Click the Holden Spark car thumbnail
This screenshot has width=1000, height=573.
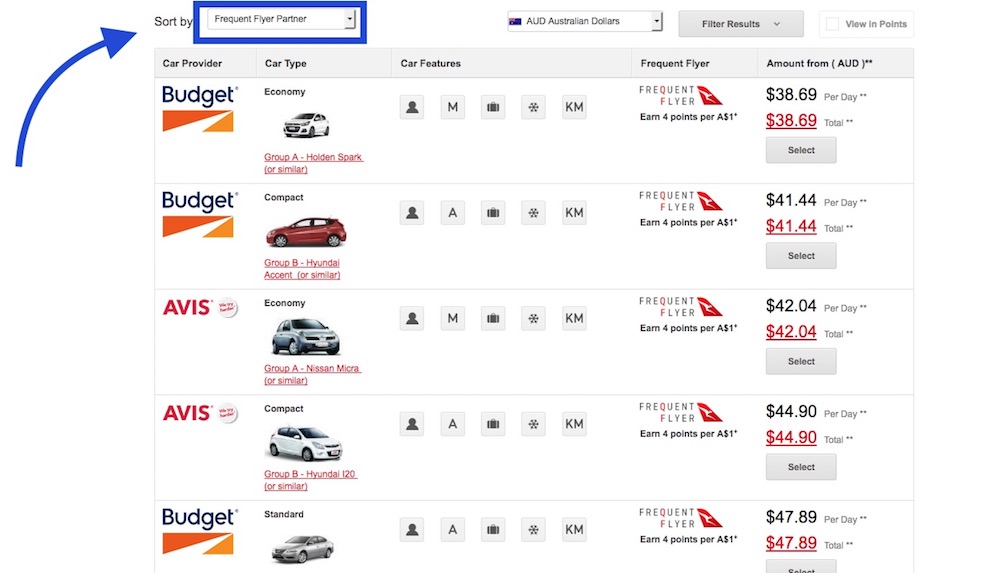pyautogui.click(x=306, y=124)
